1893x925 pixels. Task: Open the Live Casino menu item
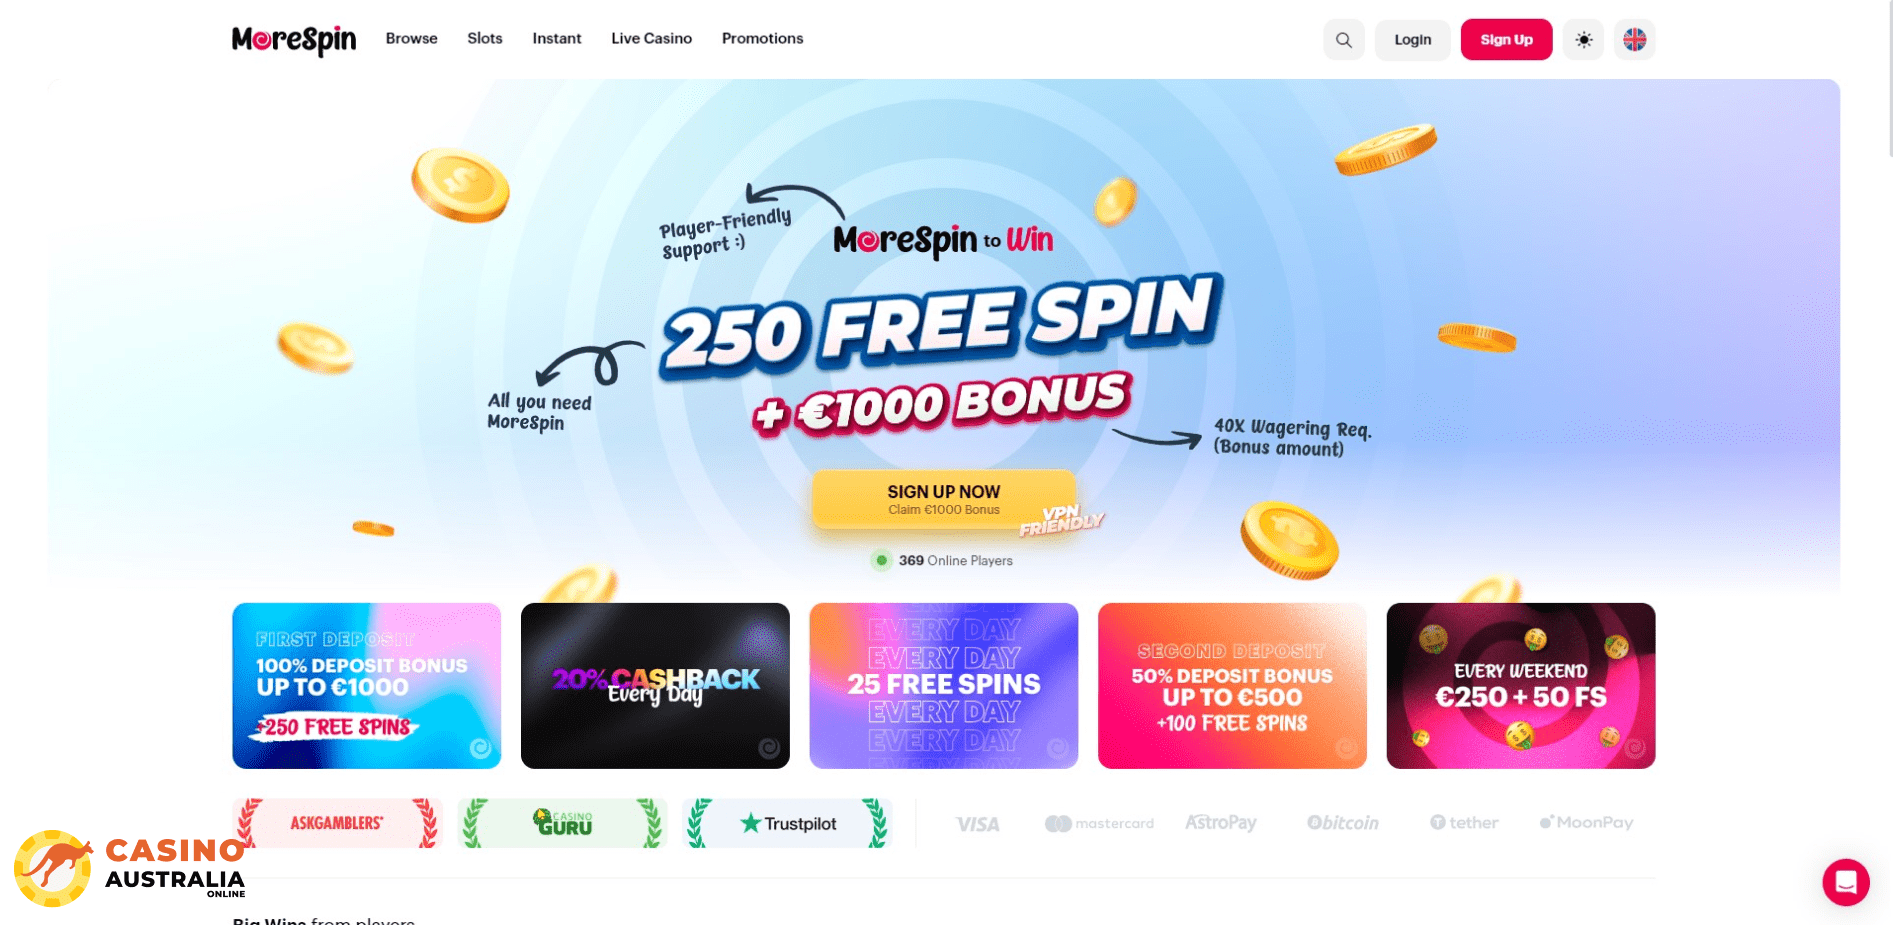652,38
